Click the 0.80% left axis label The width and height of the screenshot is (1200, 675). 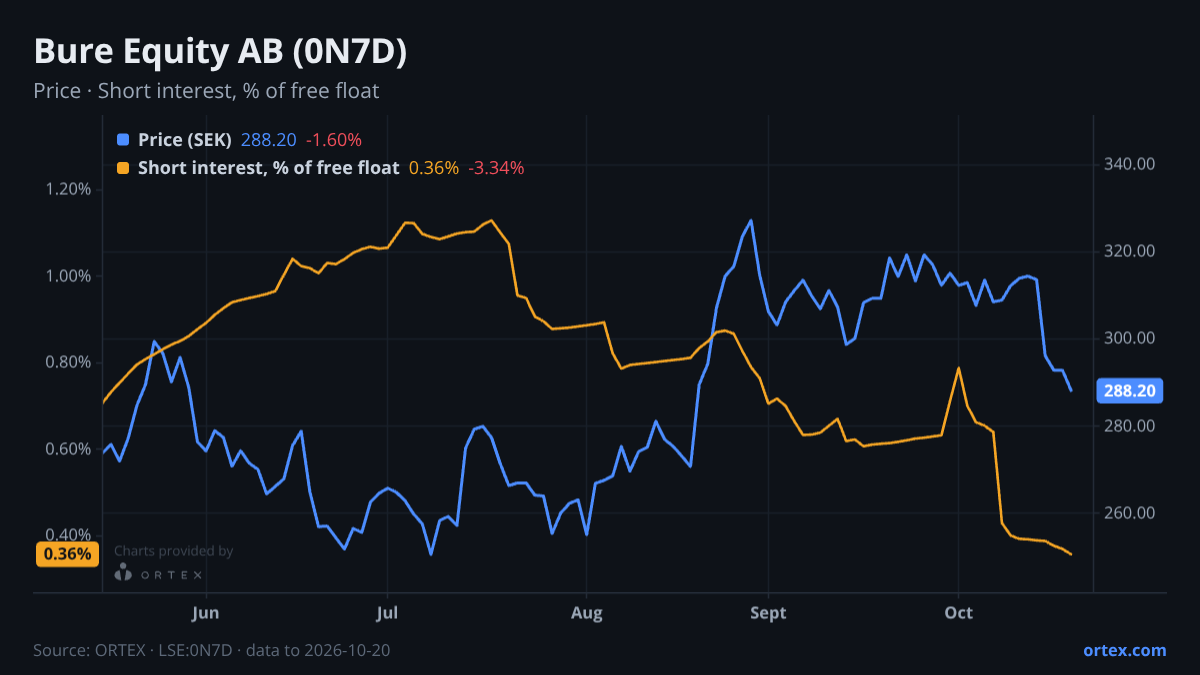click(67, 362)
